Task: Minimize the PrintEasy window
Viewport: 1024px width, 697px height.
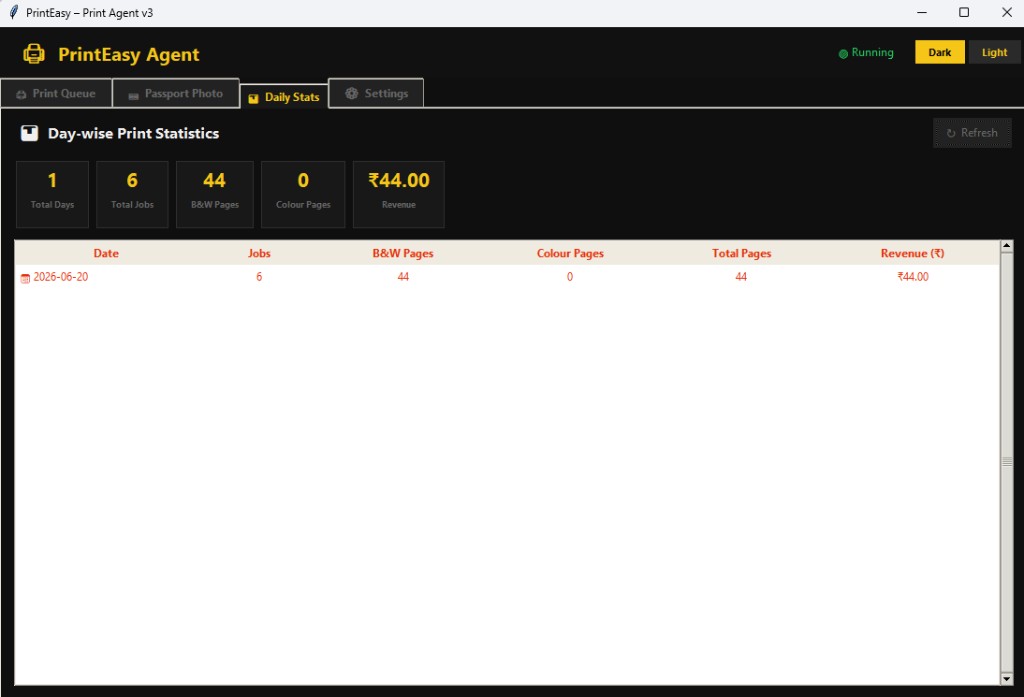Action: tap(921, 12)
